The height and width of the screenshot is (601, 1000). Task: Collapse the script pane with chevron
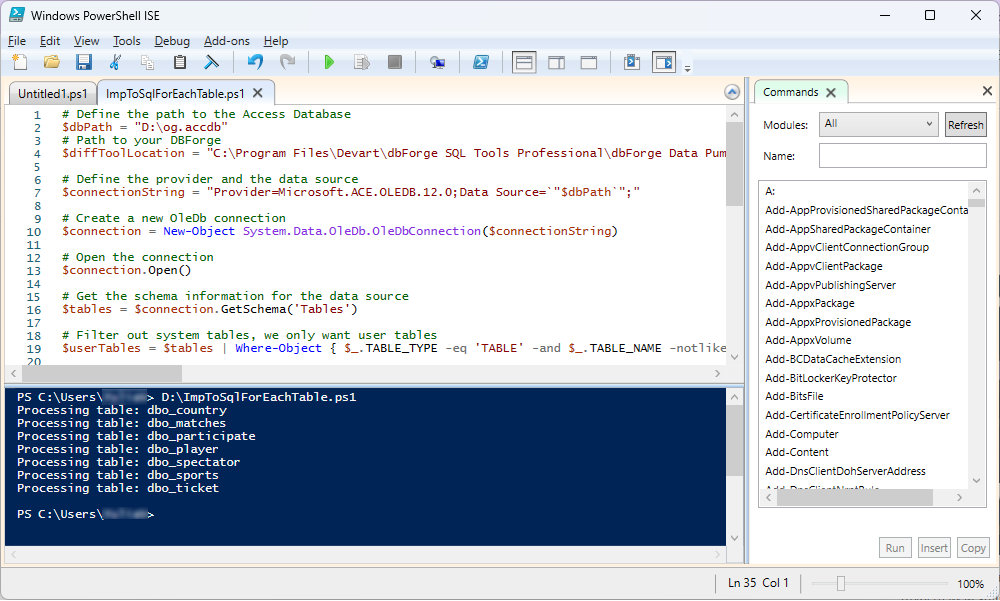pyautogui.click(x=732, y=93)
